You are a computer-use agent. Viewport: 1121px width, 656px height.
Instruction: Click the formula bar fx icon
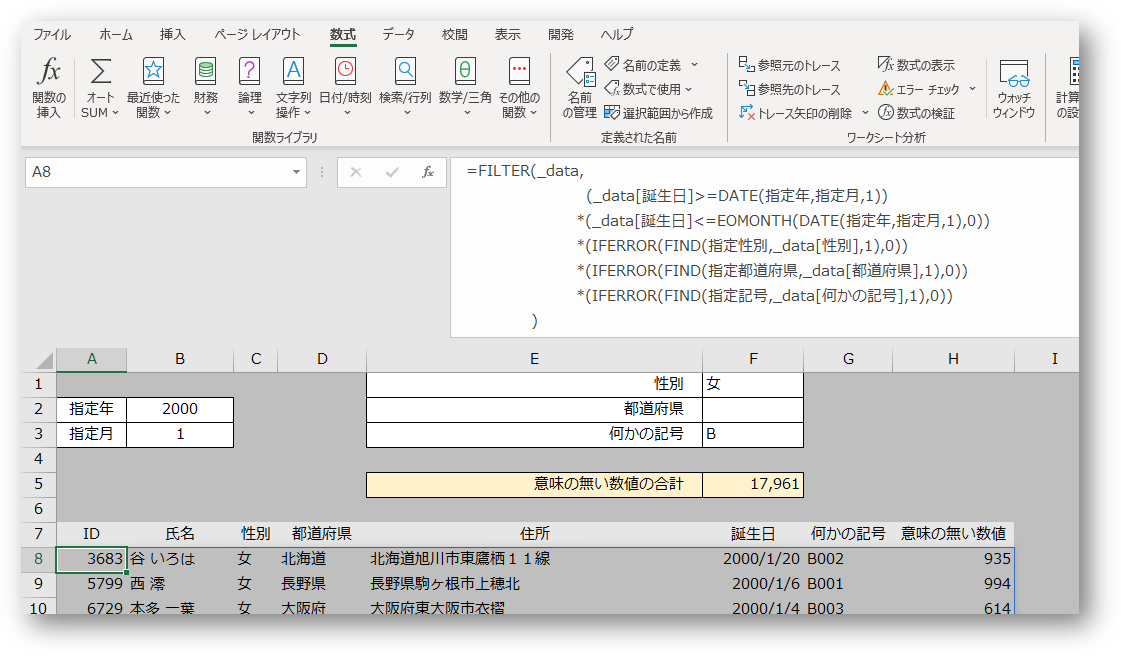point(428,172)
